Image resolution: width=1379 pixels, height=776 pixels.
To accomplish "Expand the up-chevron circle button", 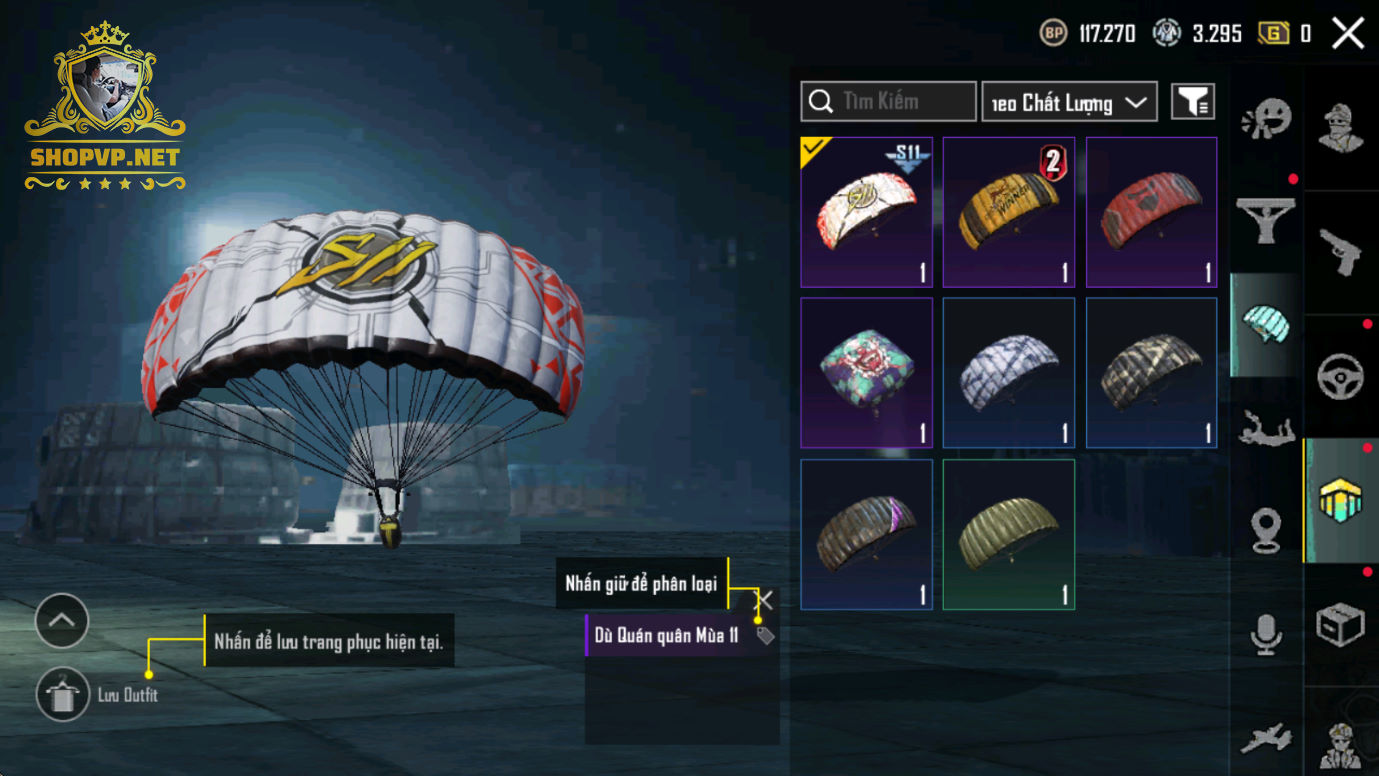I will point(62,621).
